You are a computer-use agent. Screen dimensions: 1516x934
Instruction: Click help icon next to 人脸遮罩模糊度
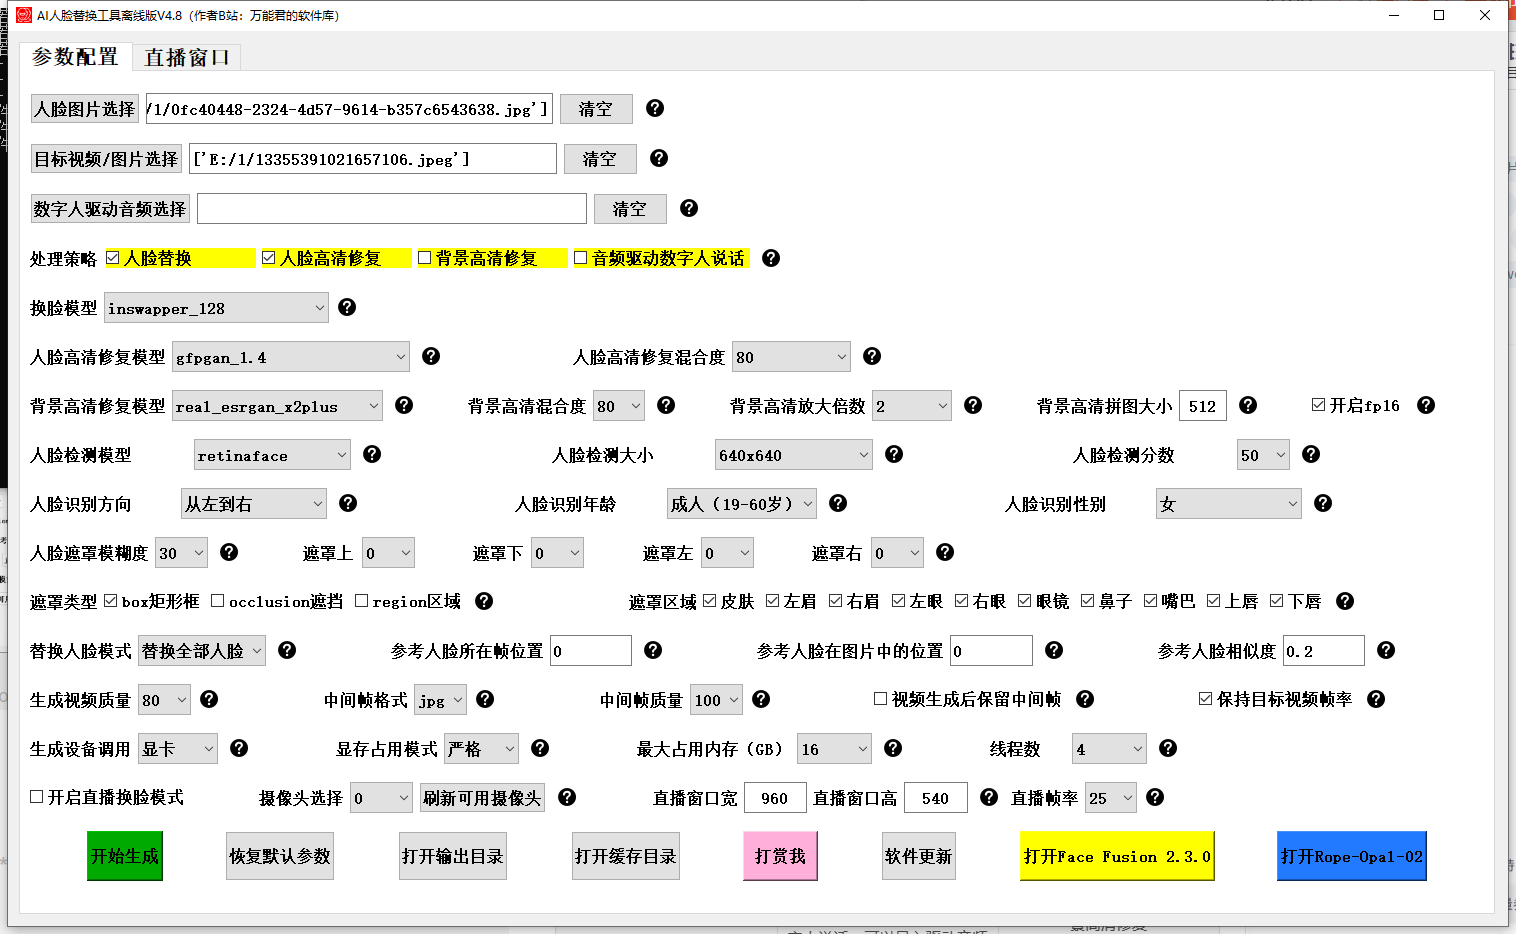coord(229,552)
